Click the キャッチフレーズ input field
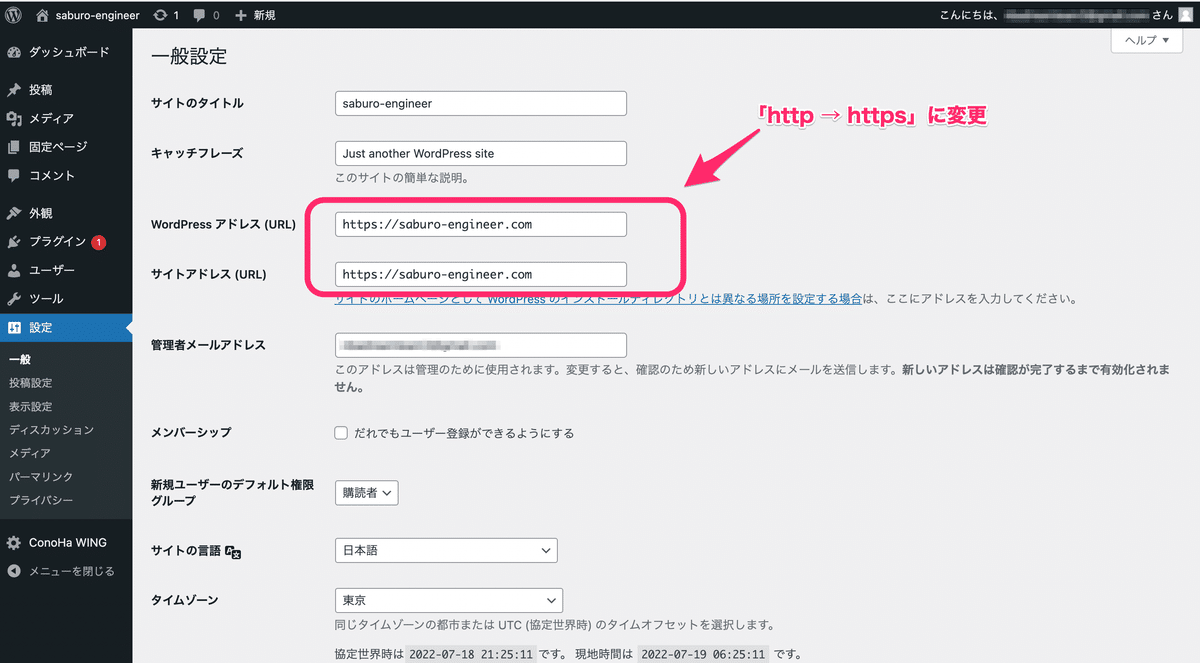1200x663 pixels. (x=481, y=153)
